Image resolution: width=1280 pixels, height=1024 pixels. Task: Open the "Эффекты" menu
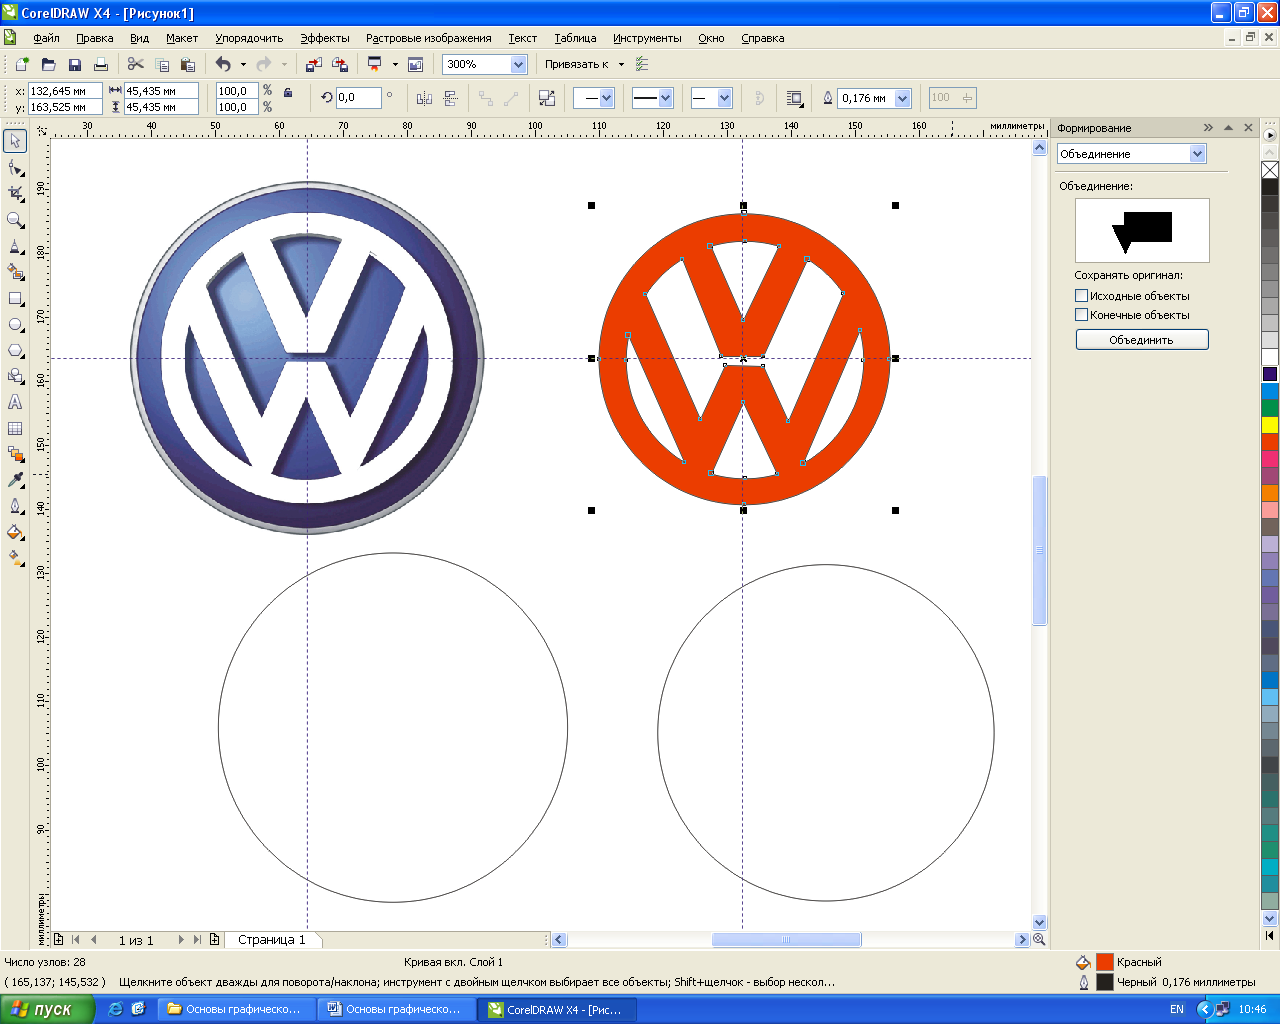(325, 38)
